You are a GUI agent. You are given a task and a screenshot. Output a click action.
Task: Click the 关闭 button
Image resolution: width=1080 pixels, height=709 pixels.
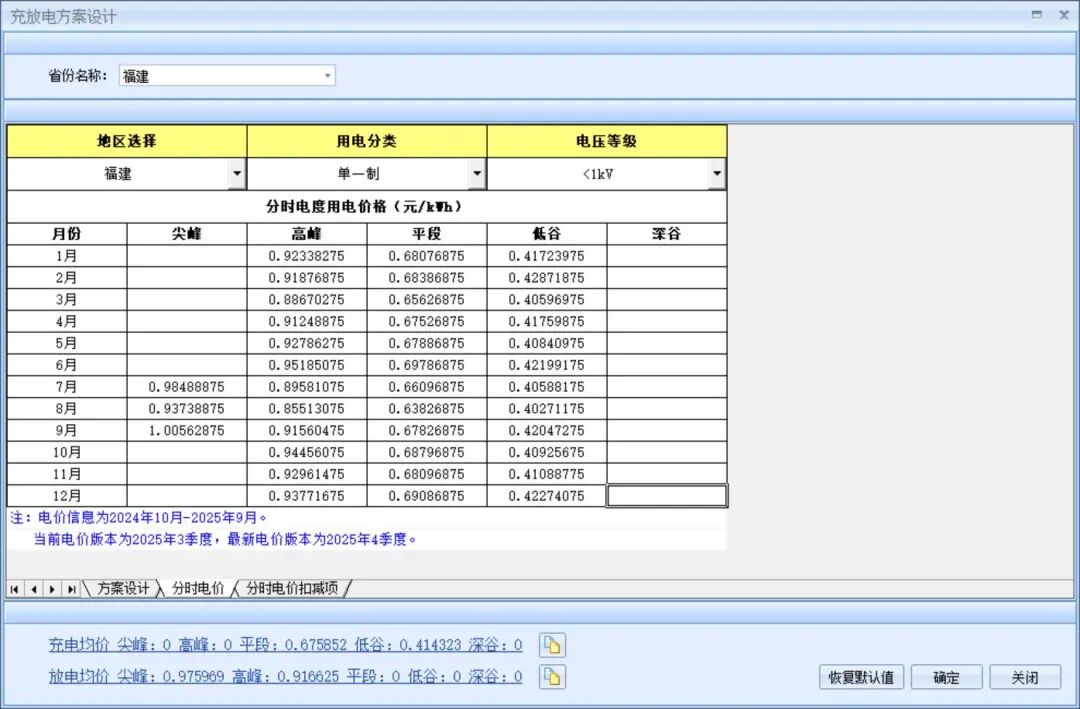click(x=1024, y=677)
